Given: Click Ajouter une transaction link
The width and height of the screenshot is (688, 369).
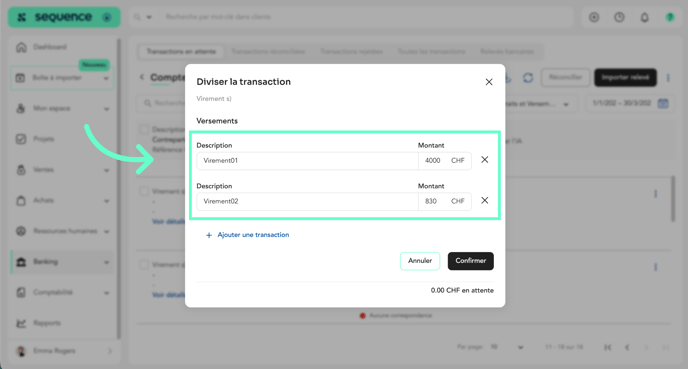Looking at the screenshot, I should click(247, 235).
